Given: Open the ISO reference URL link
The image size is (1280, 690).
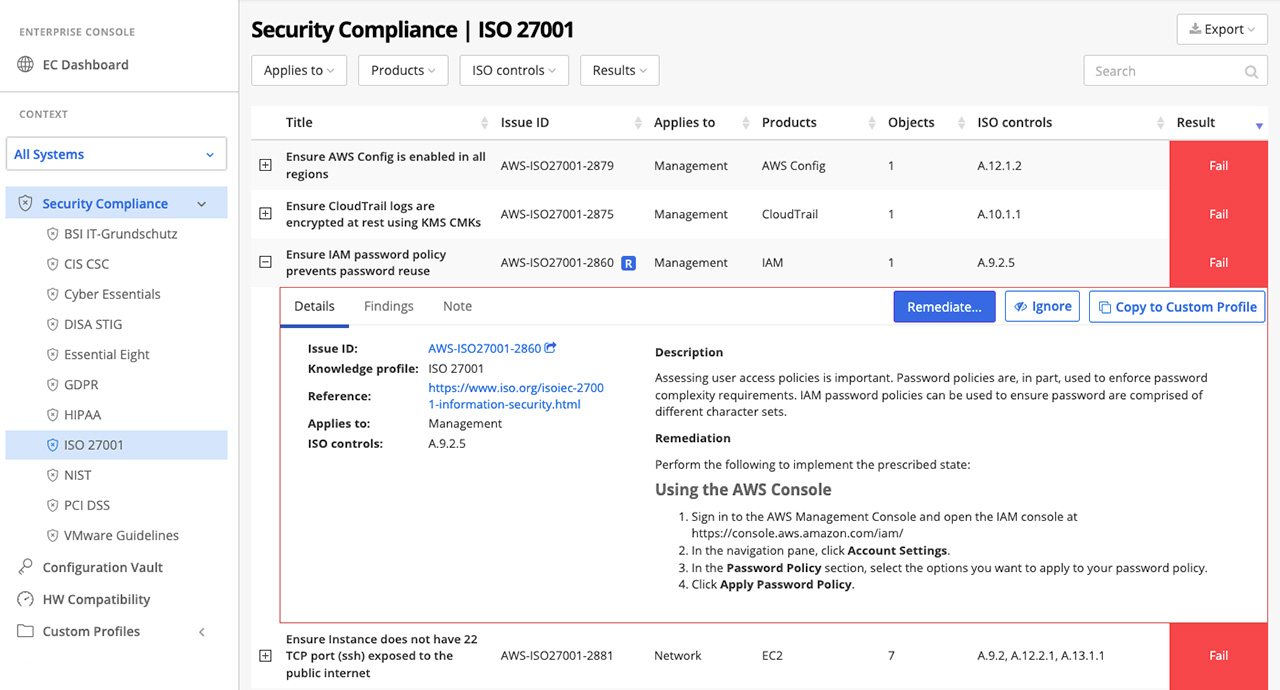Looking at the screenshot, I should 516,396.
